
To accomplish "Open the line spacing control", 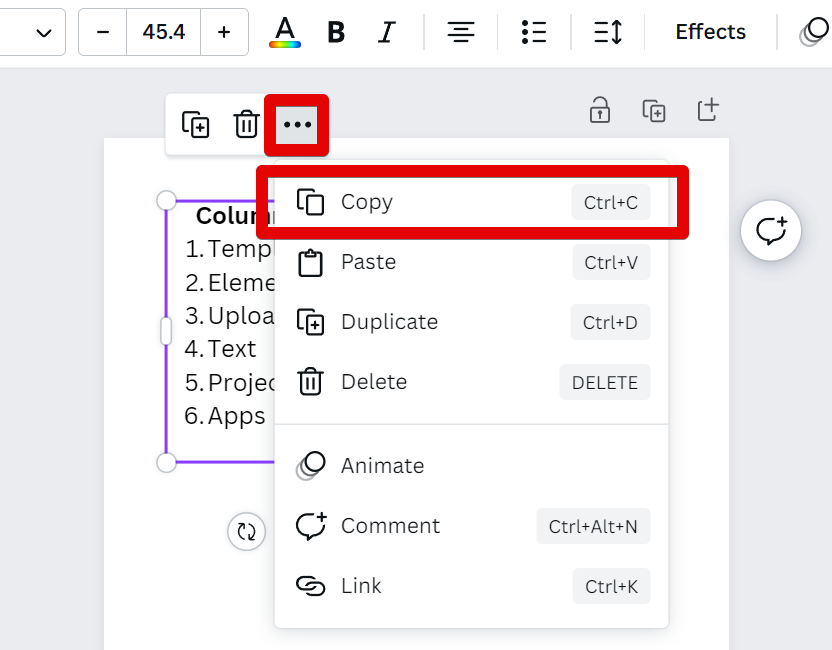I will (607, 32).
